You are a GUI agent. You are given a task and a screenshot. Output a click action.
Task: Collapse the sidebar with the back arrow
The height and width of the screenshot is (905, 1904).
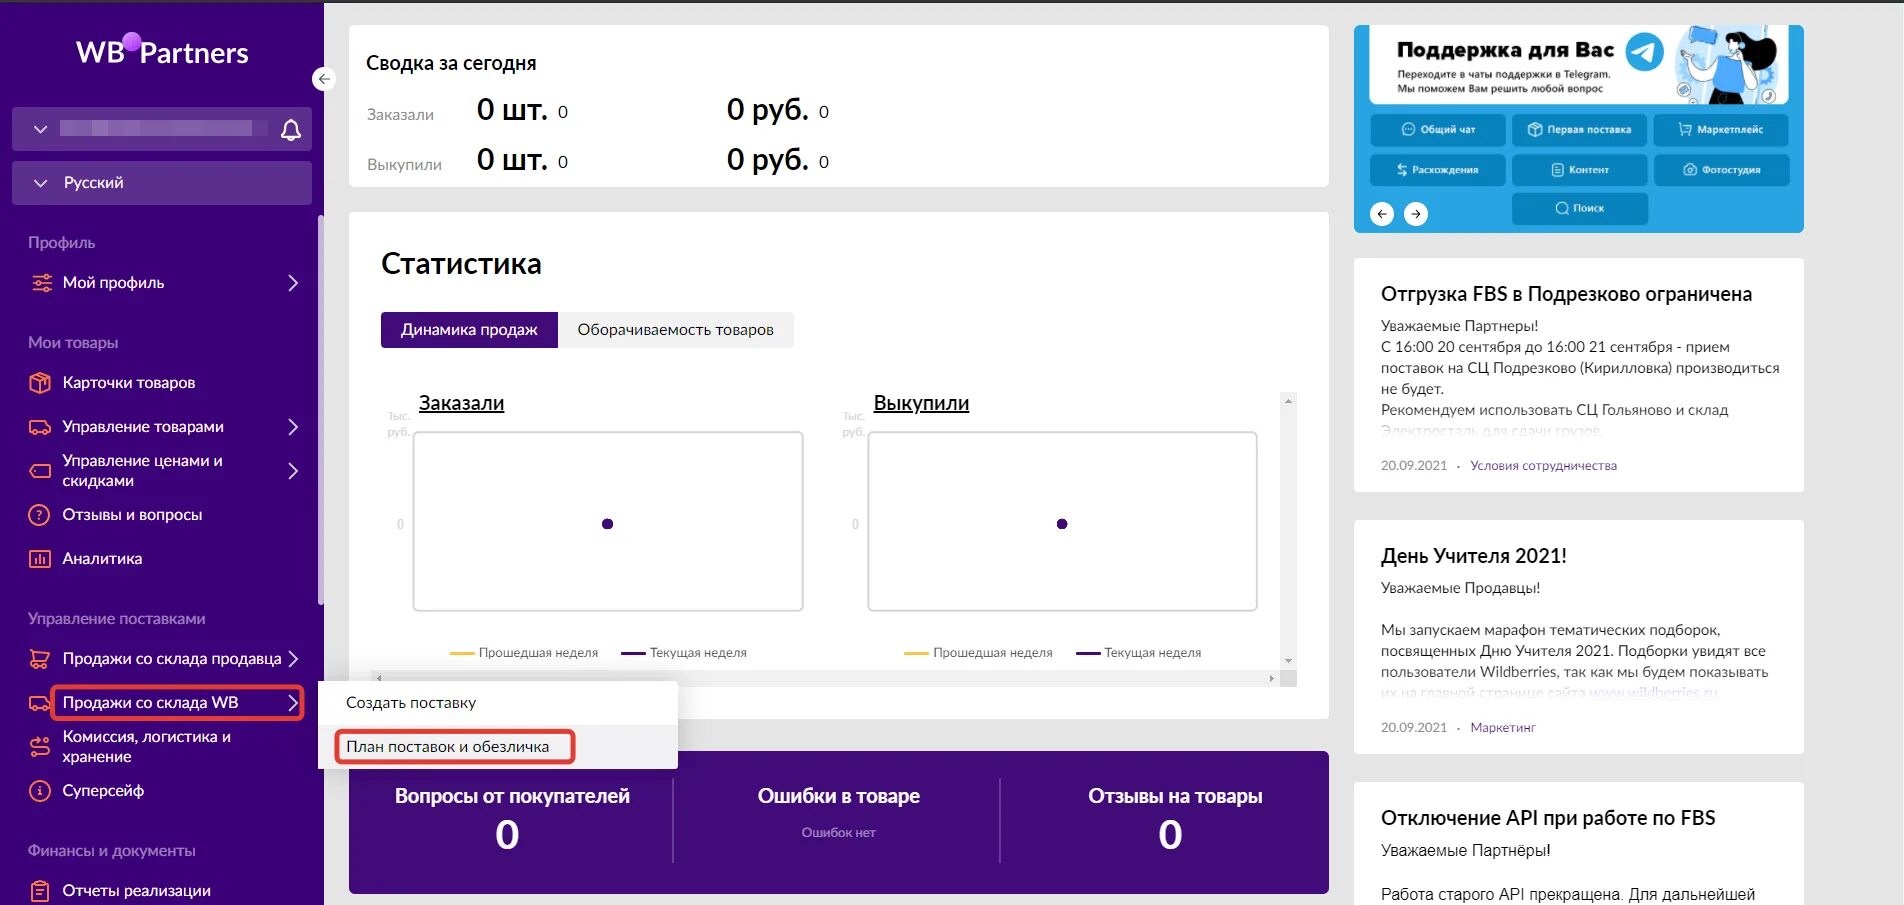[x=323, y=79]
